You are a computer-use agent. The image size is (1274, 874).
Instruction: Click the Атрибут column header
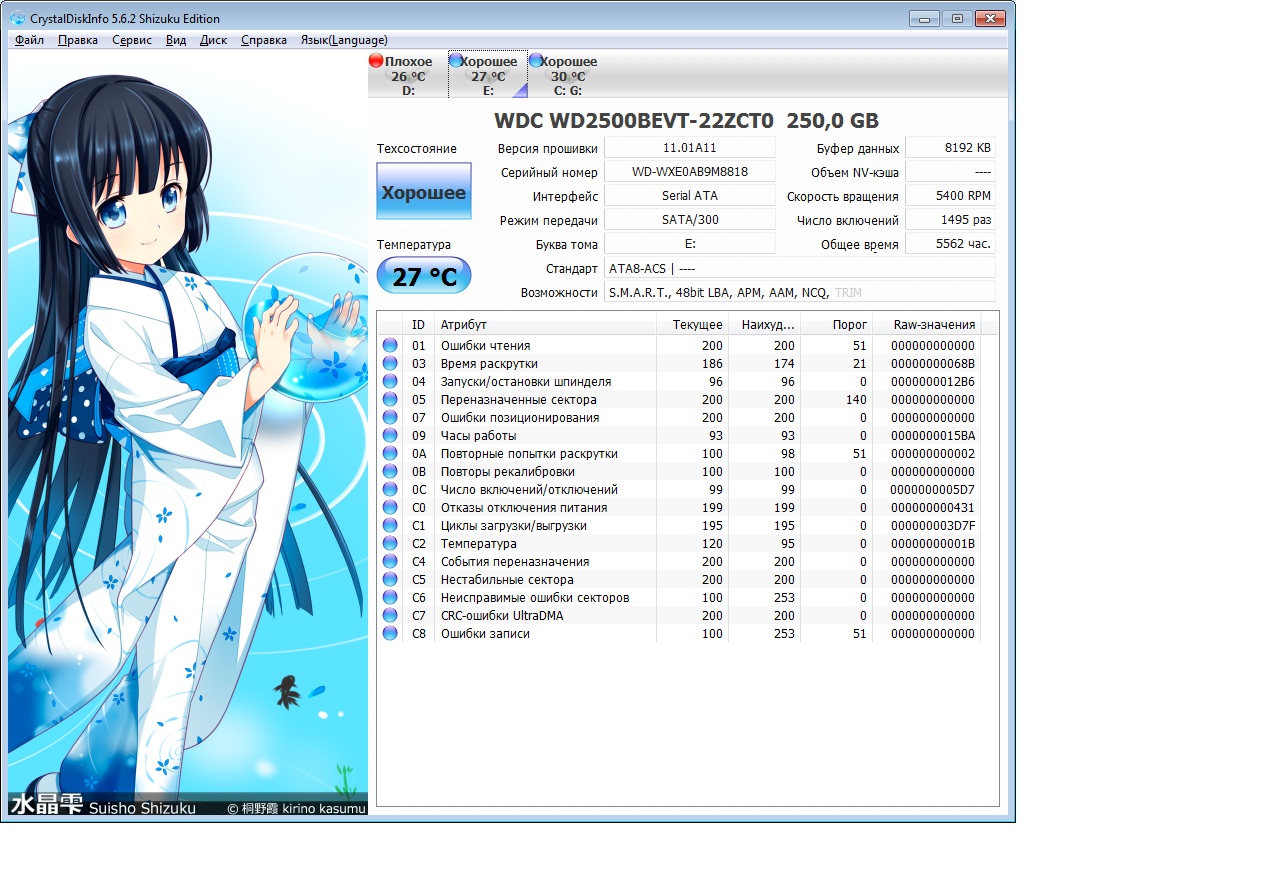click(545, 324)
